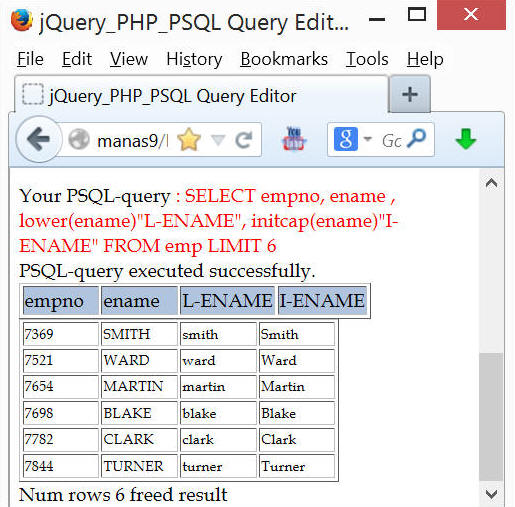Click the globe site identity icon
Screen dimensions: 515x507
79,139
